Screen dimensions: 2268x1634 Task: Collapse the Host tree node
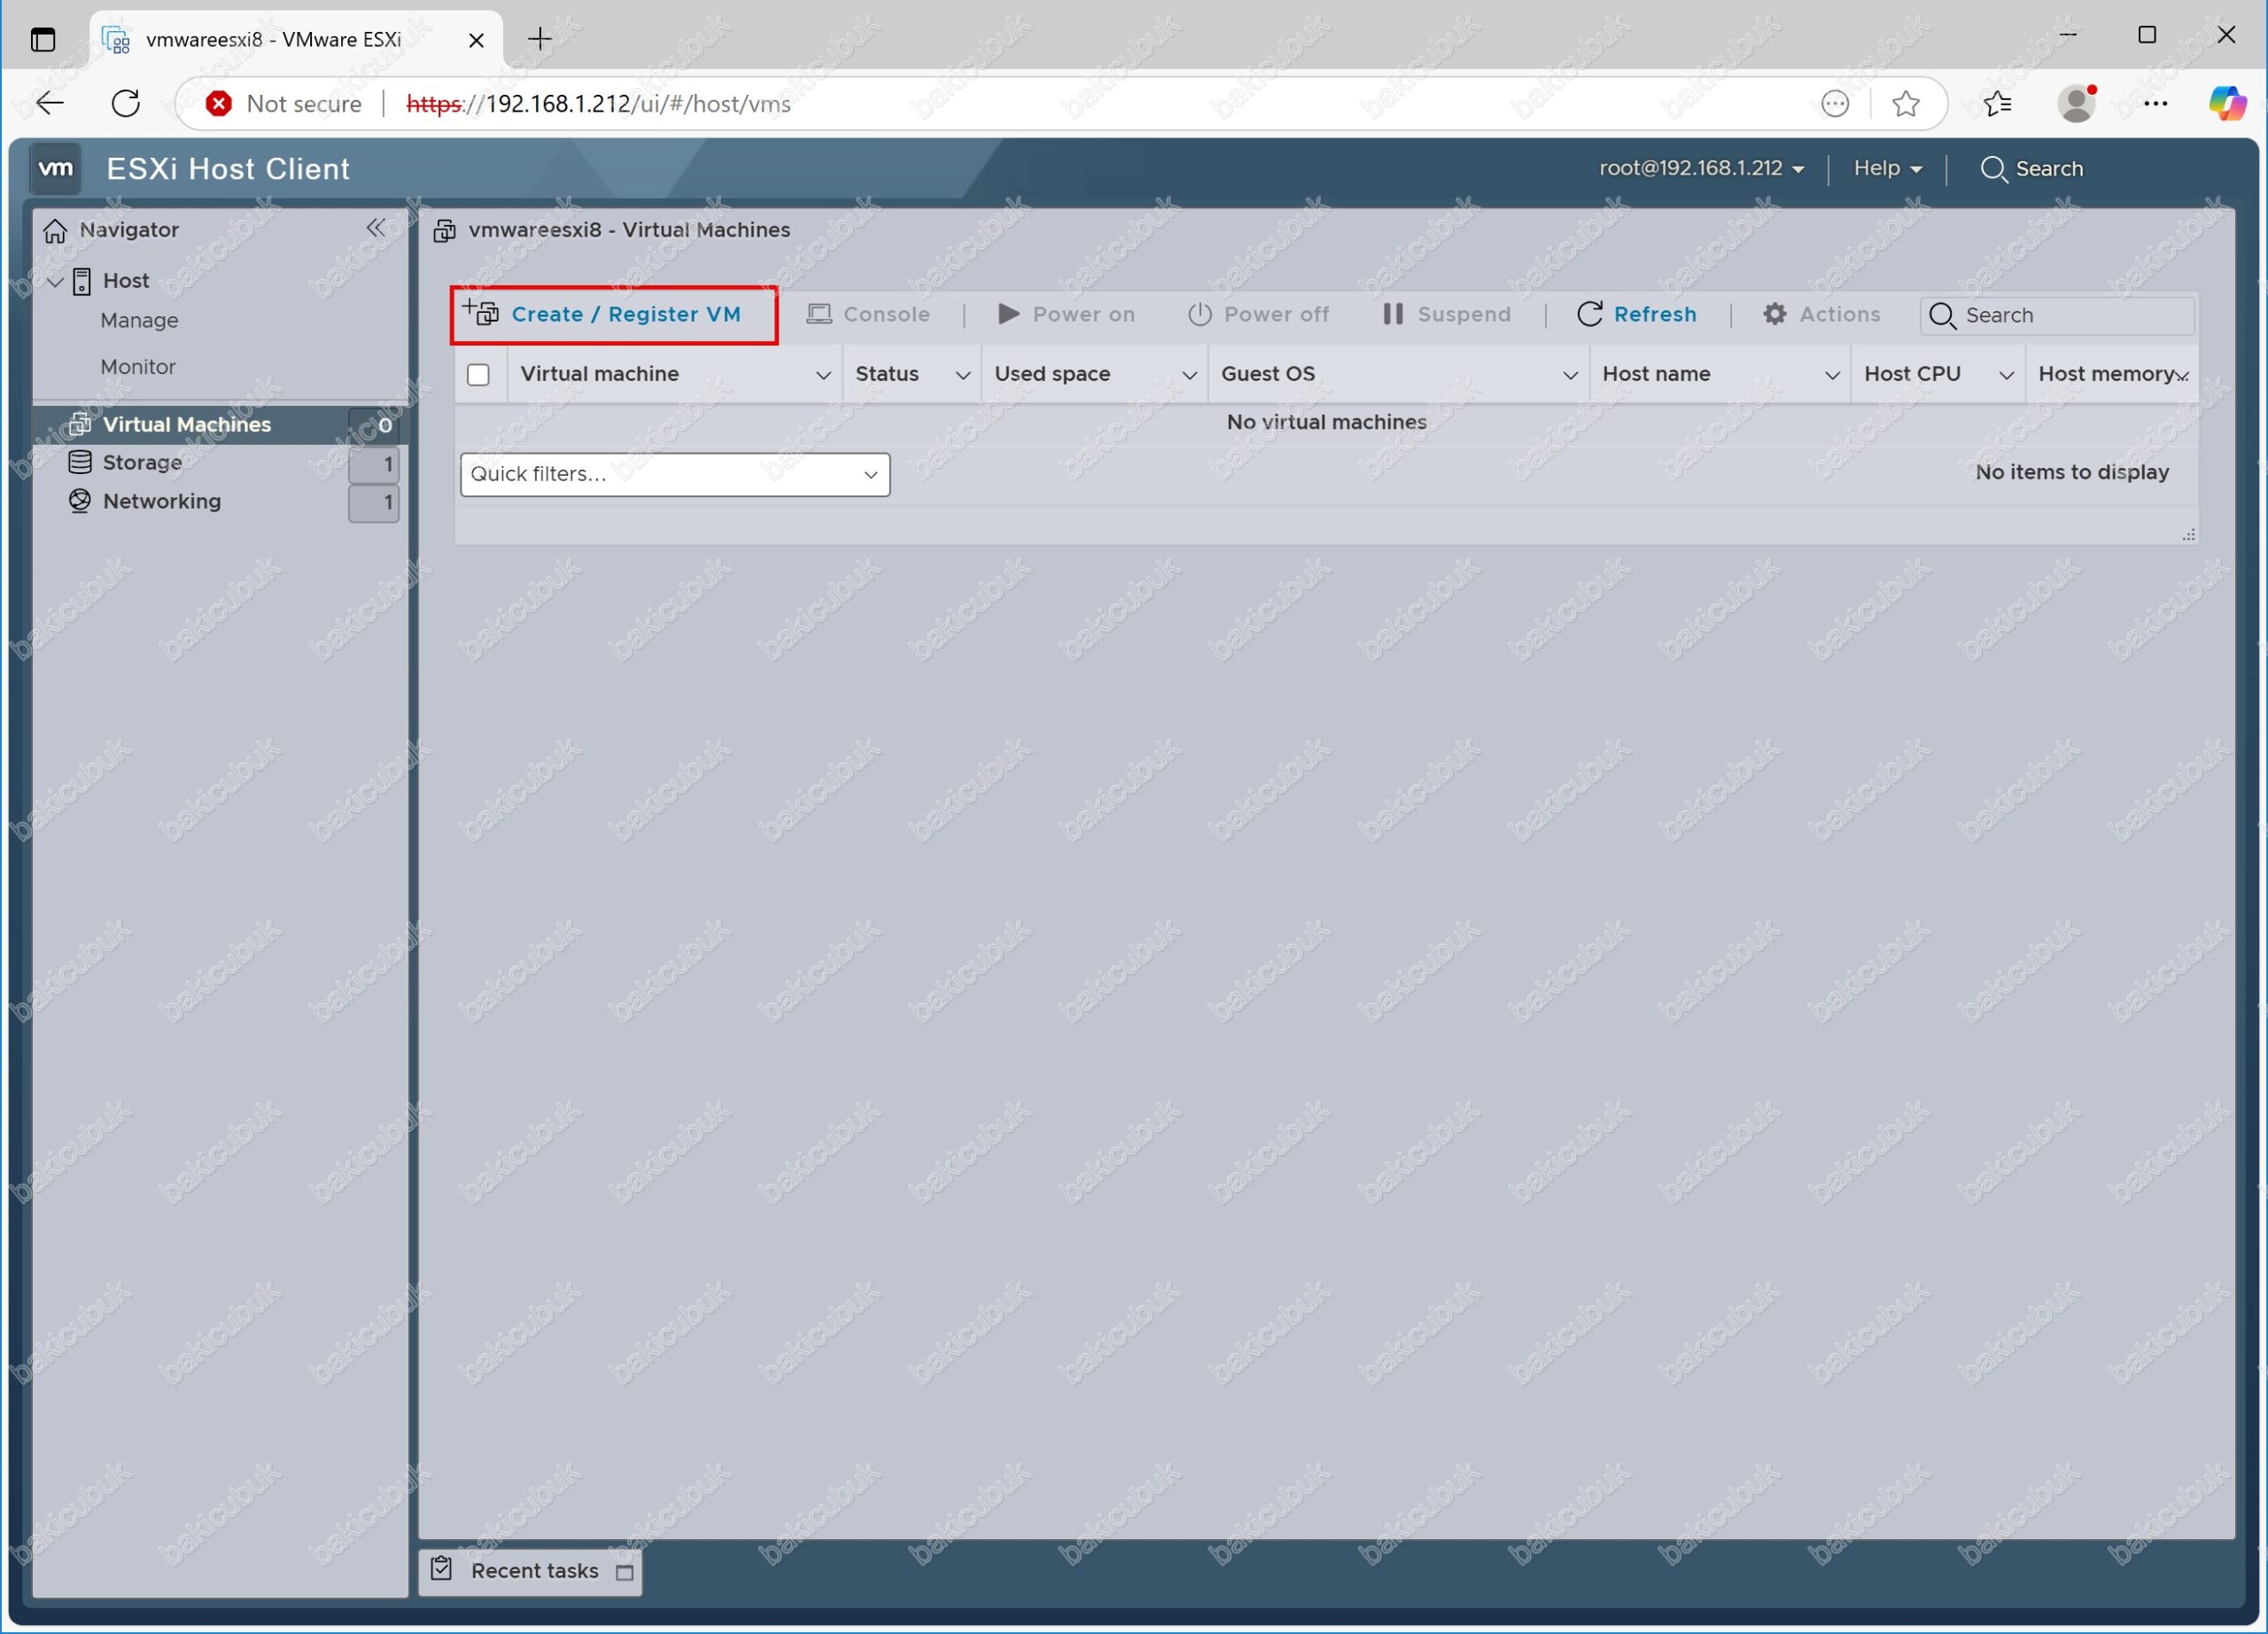tap(56, 281)
